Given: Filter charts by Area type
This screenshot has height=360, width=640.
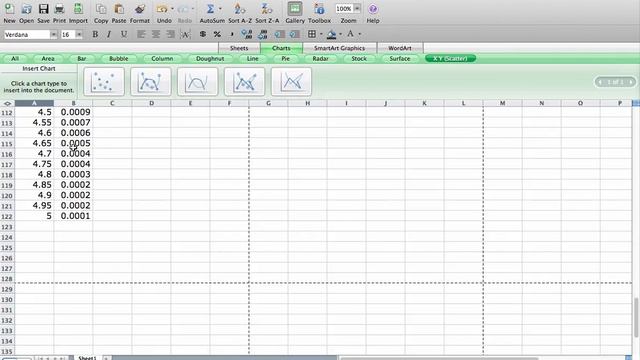Looking at the screenshot, I should (x=48, y=59).
